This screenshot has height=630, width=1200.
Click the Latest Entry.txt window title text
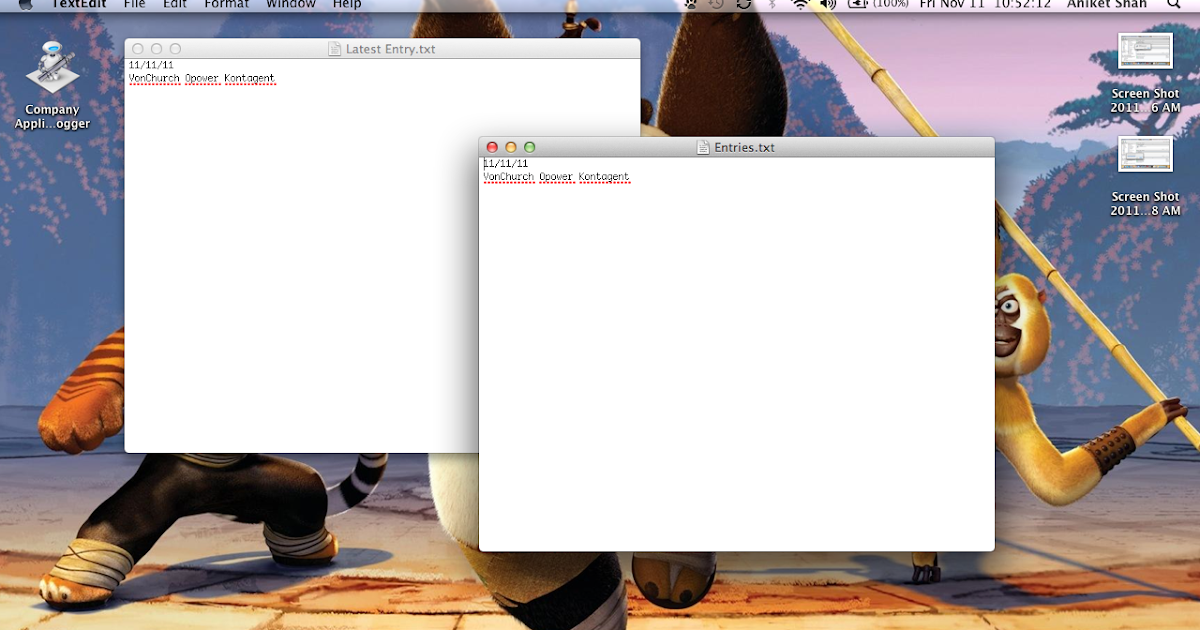tap(390, 49)
